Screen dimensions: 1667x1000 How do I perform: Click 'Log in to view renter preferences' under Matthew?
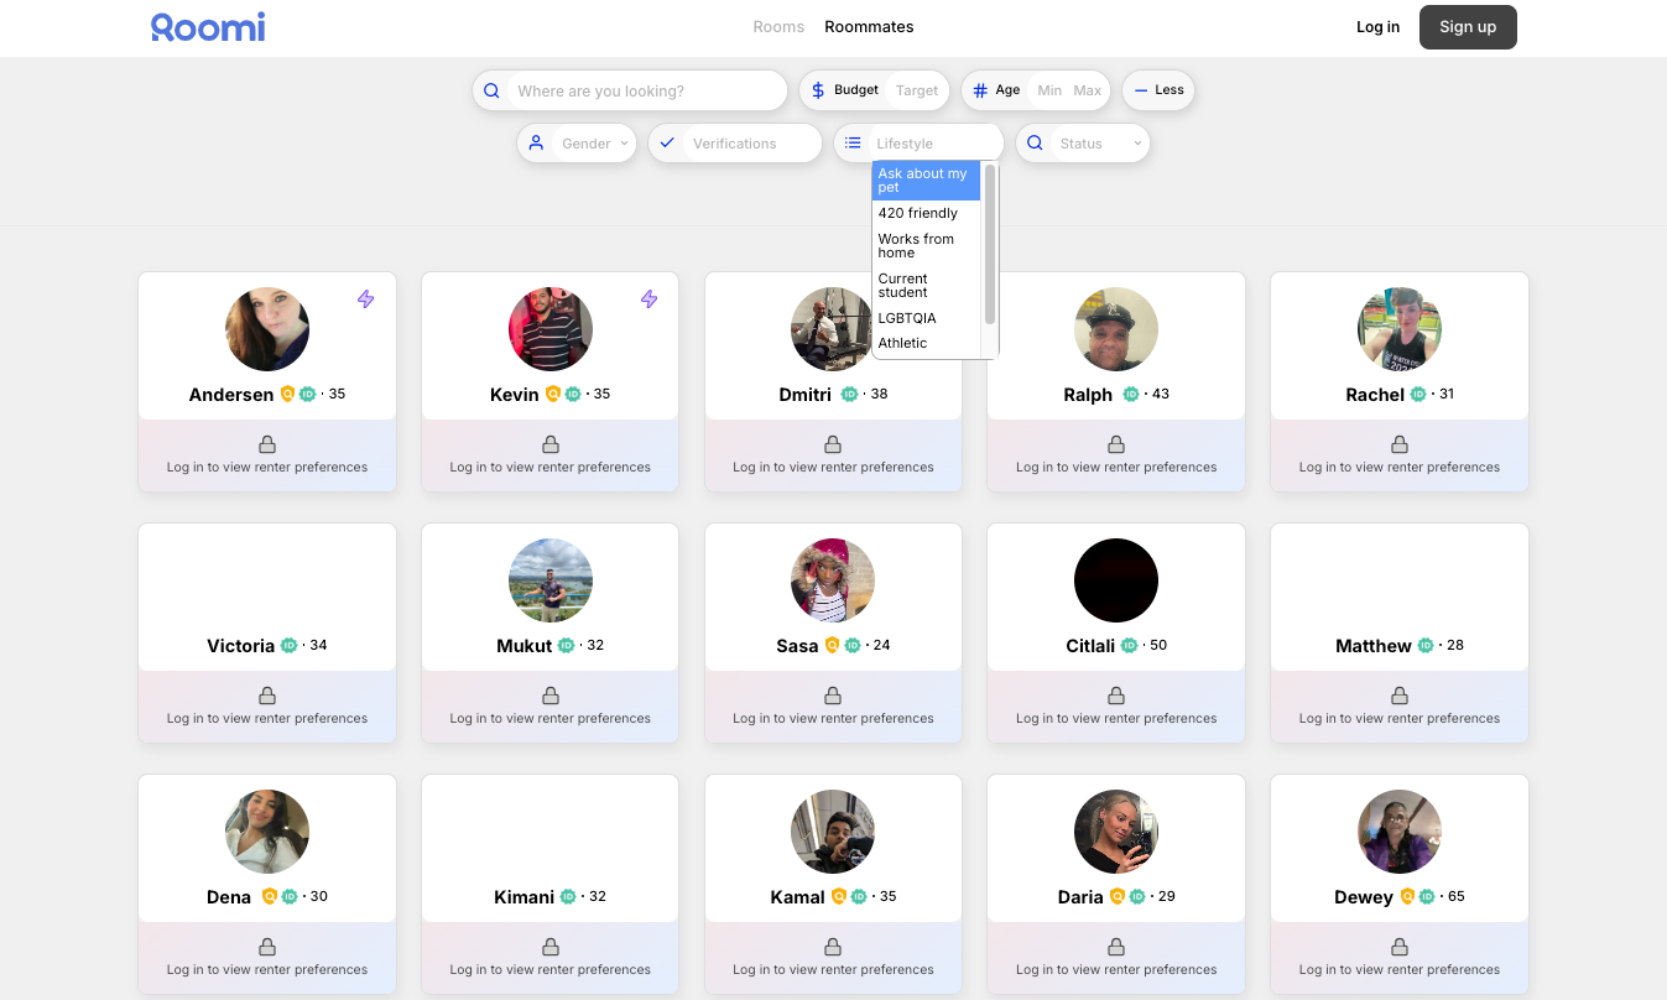tap(1399, 718)
